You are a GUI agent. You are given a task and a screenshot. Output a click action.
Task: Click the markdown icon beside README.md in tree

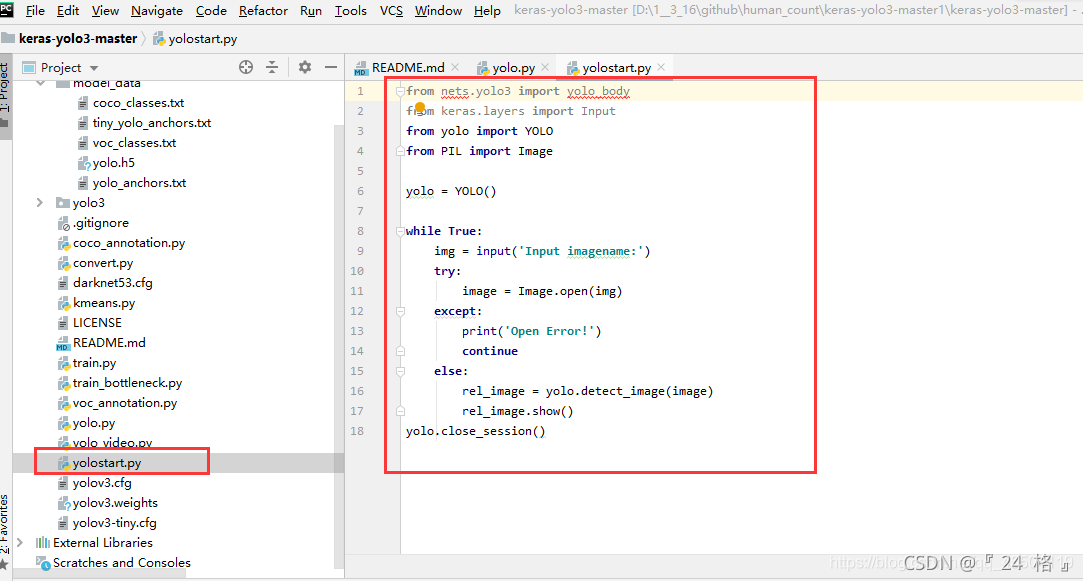(x=63, y=343)
